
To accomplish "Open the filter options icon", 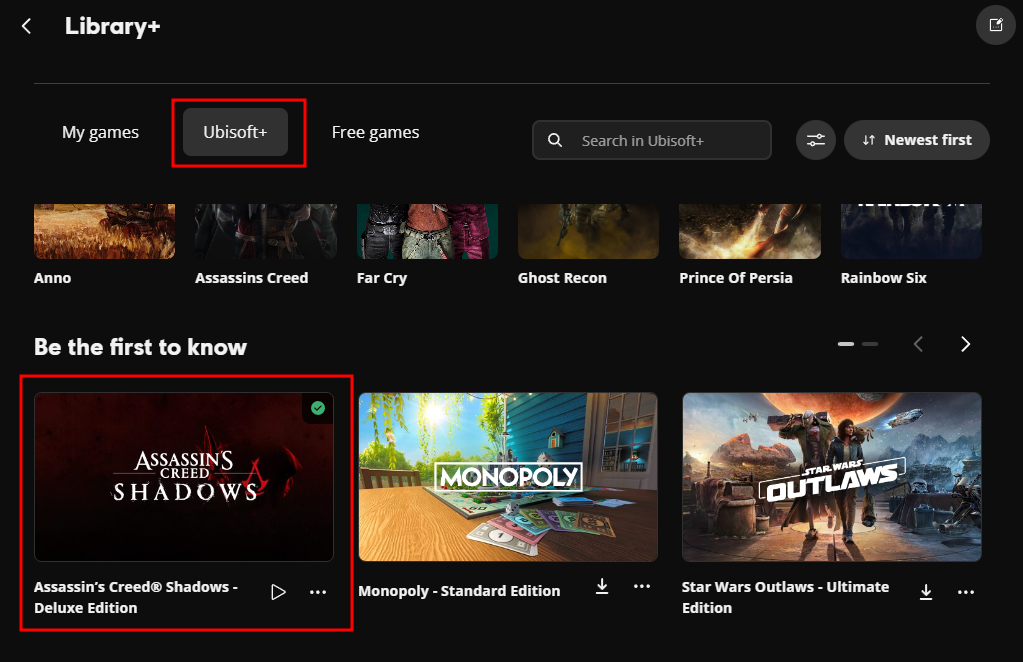I will (816, 140).
